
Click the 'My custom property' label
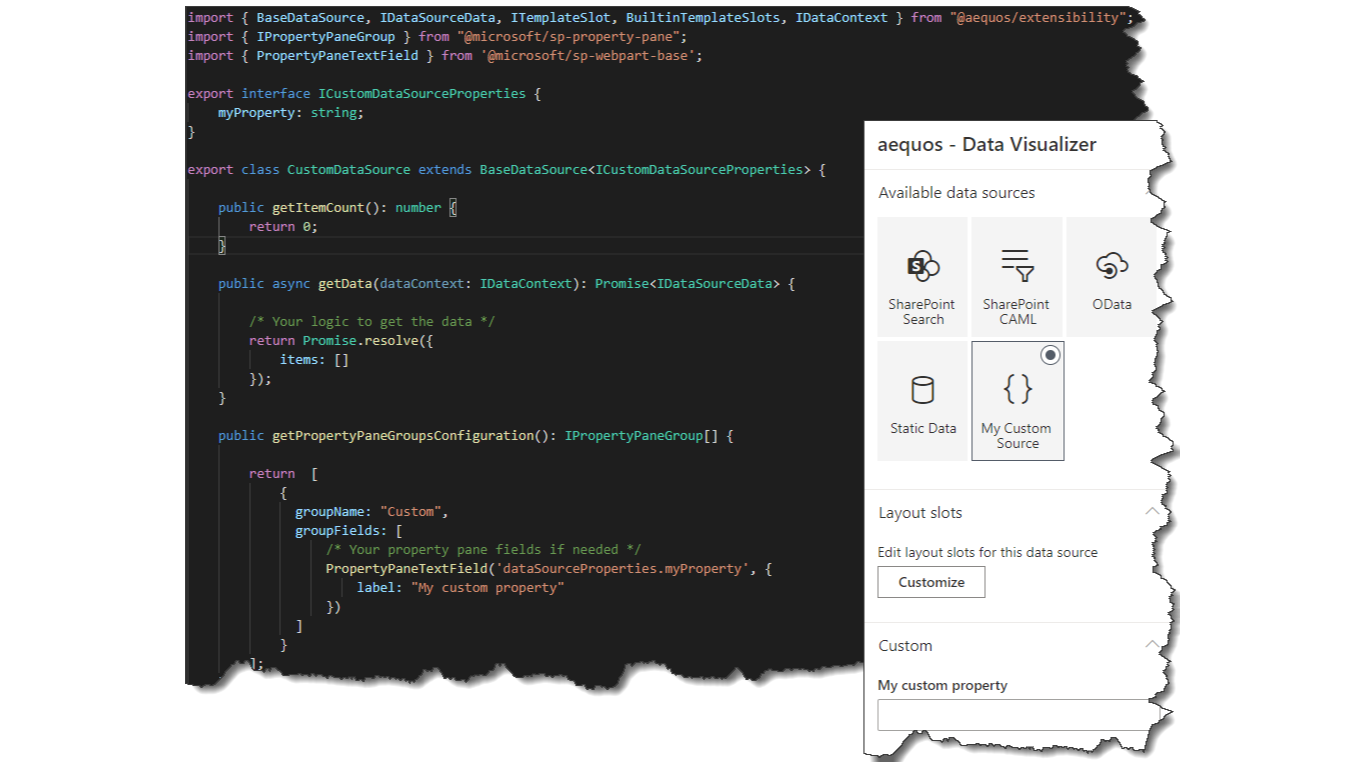tap(942, 685)
